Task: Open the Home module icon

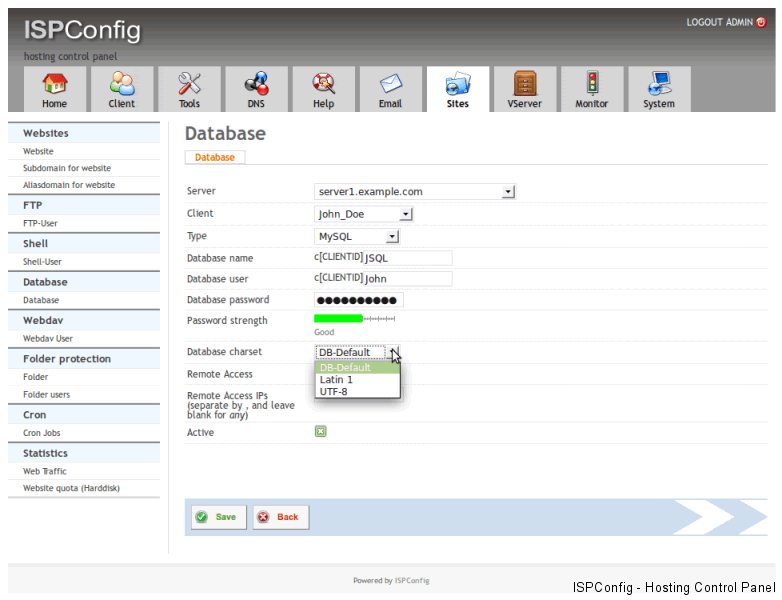Action: [x=54, y=83]
